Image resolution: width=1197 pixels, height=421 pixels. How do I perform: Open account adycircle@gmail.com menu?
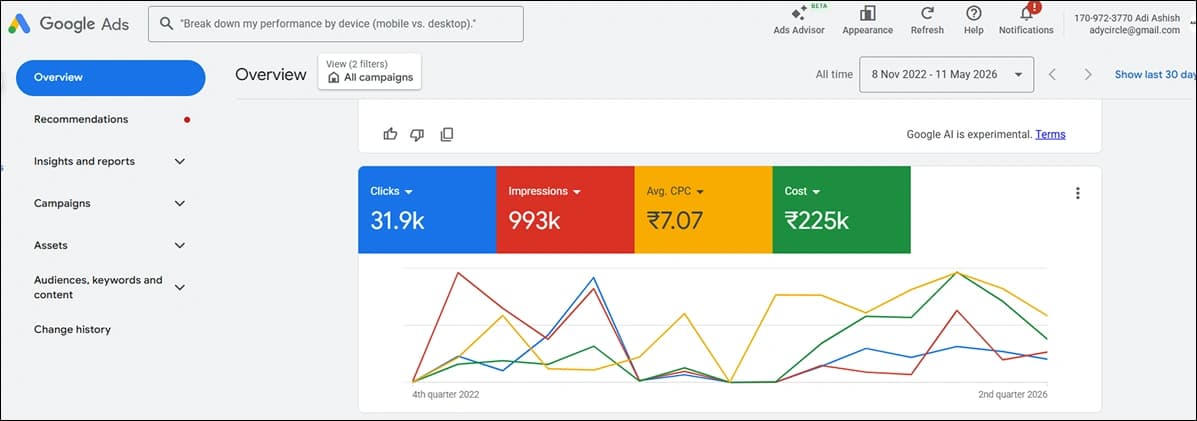[x=1127, y=24]
